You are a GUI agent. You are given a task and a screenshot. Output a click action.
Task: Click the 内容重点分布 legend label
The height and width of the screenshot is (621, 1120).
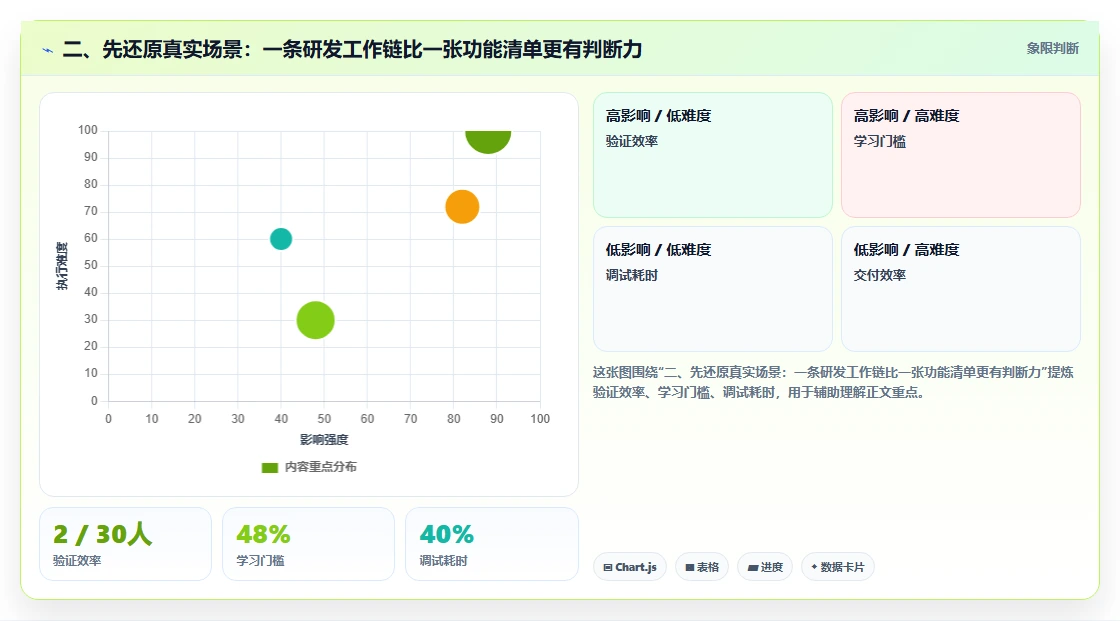321,467
